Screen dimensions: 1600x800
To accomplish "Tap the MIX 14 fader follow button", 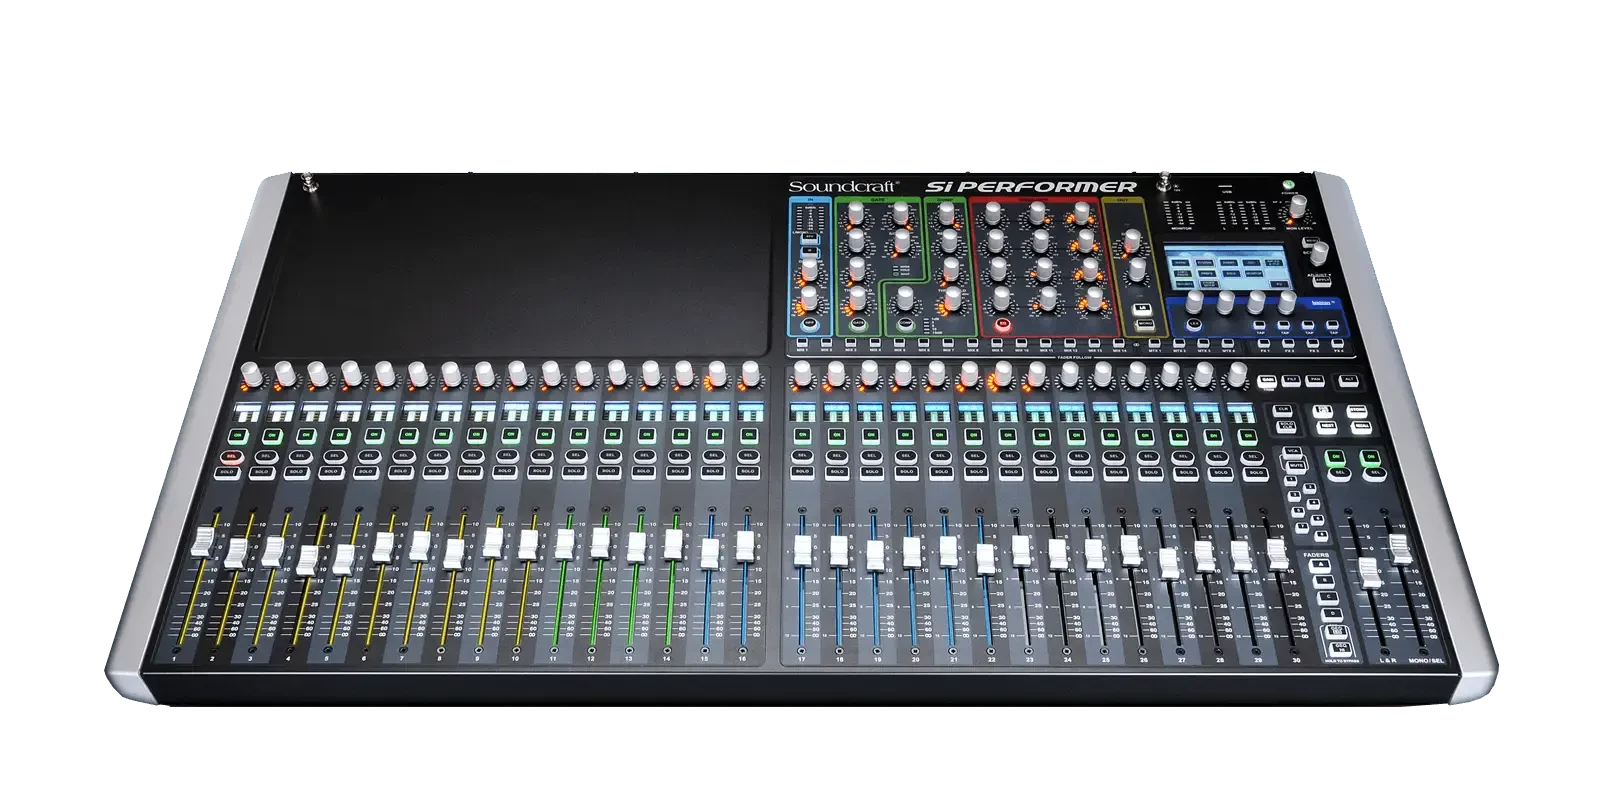I will point(1119,343).
